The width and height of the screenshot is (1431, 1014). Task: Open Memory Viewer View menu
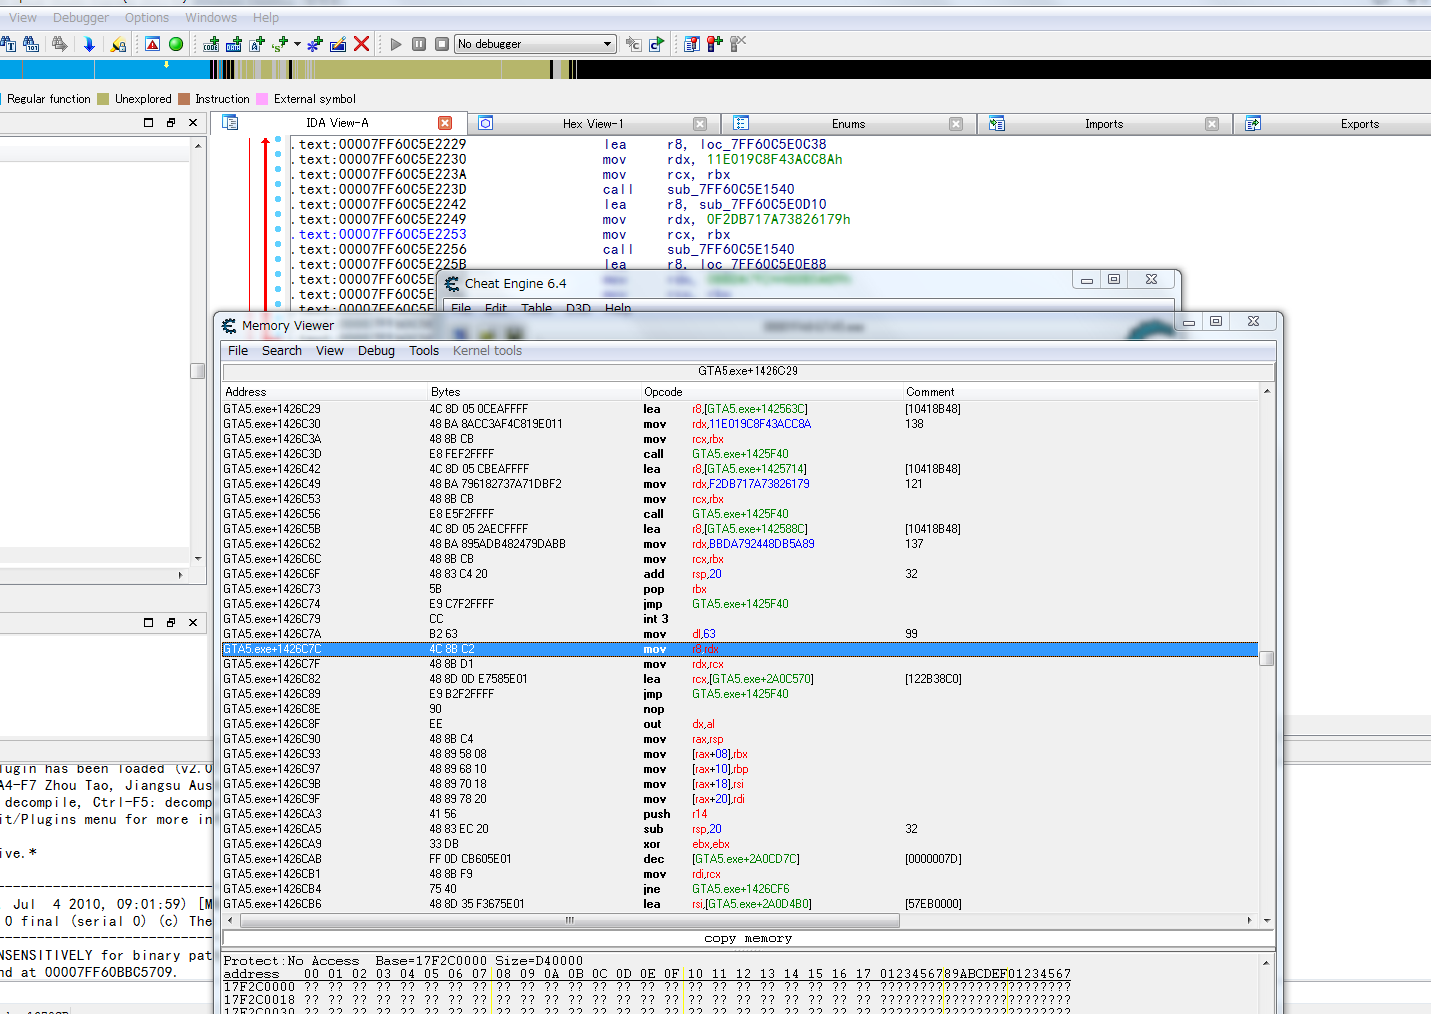click(x=330, y=351)
